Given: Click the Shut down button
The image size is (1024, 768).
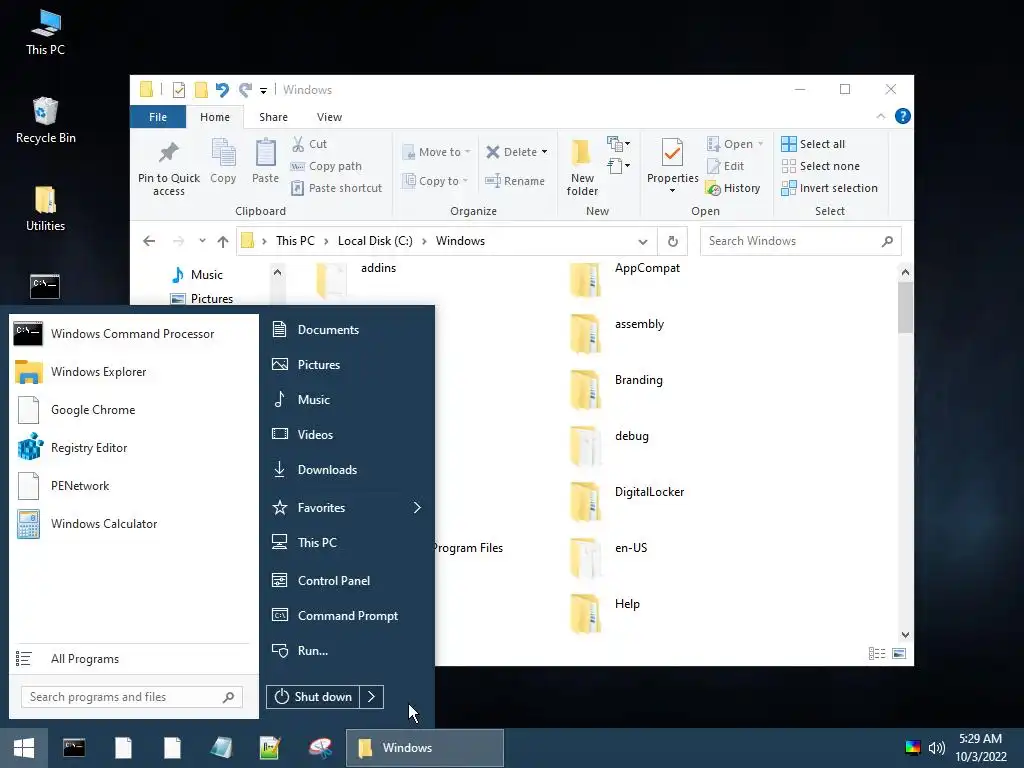Looking at the screenshot, I should tap(313, 697).
